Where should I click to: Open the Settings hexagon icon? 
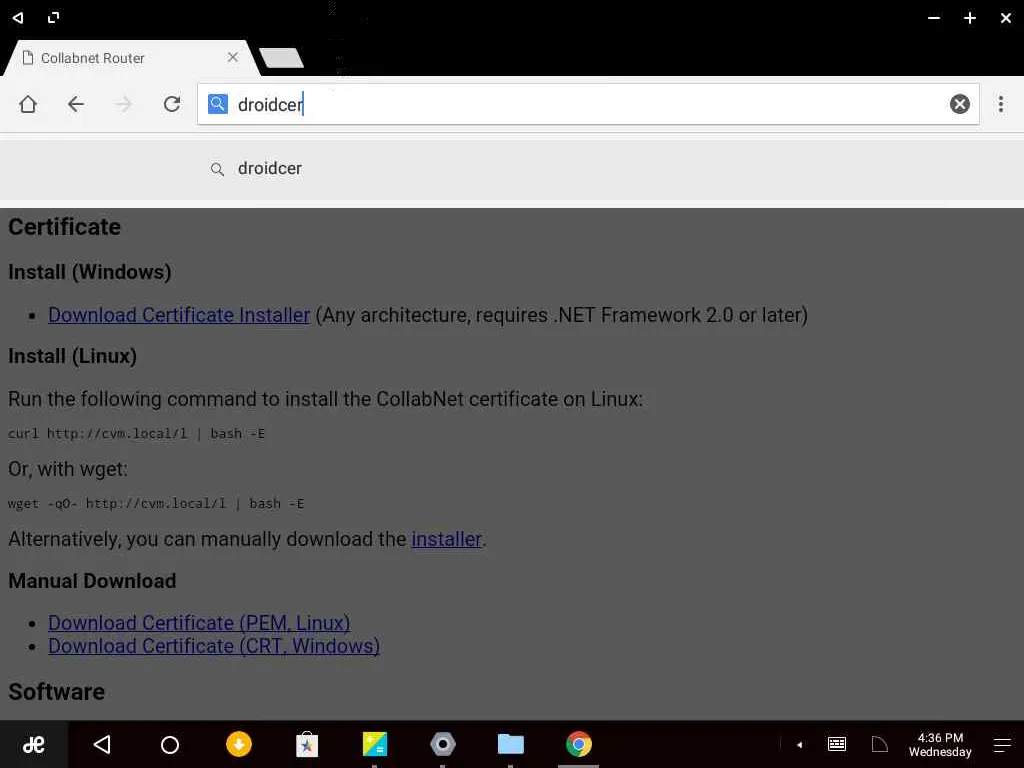[443, 744]
